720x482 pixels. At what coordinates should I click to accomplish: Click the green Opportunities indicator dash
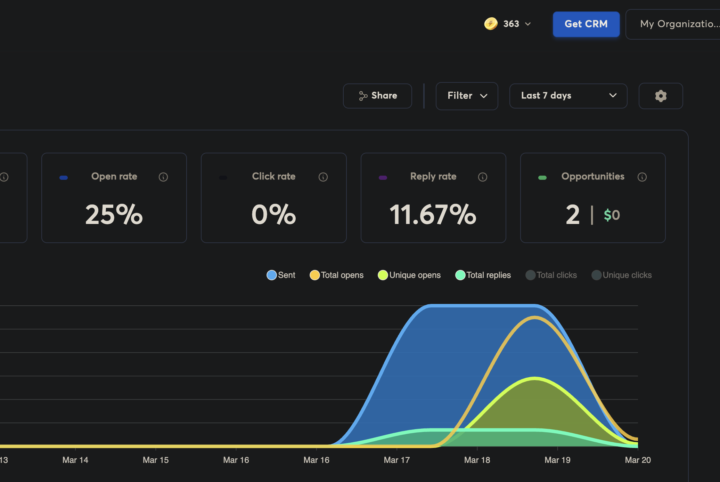pyautogui.click(x=542, y=178)
